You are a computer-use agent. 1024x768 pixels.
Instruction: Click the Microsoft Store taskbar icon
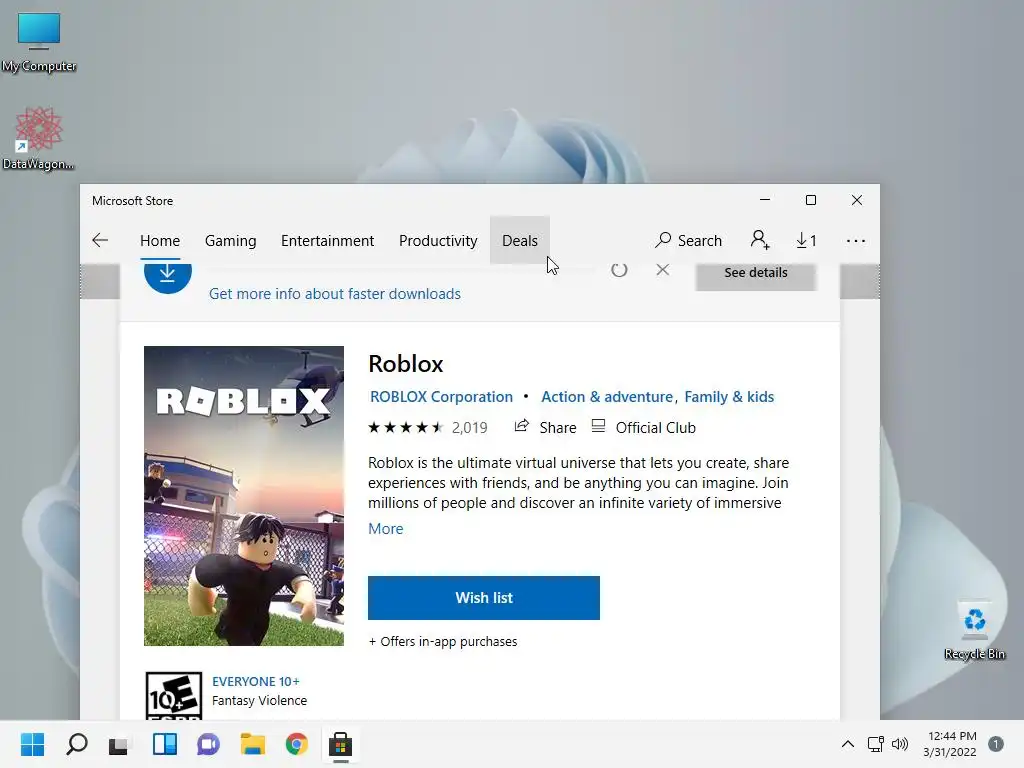(x=340, y=744)
